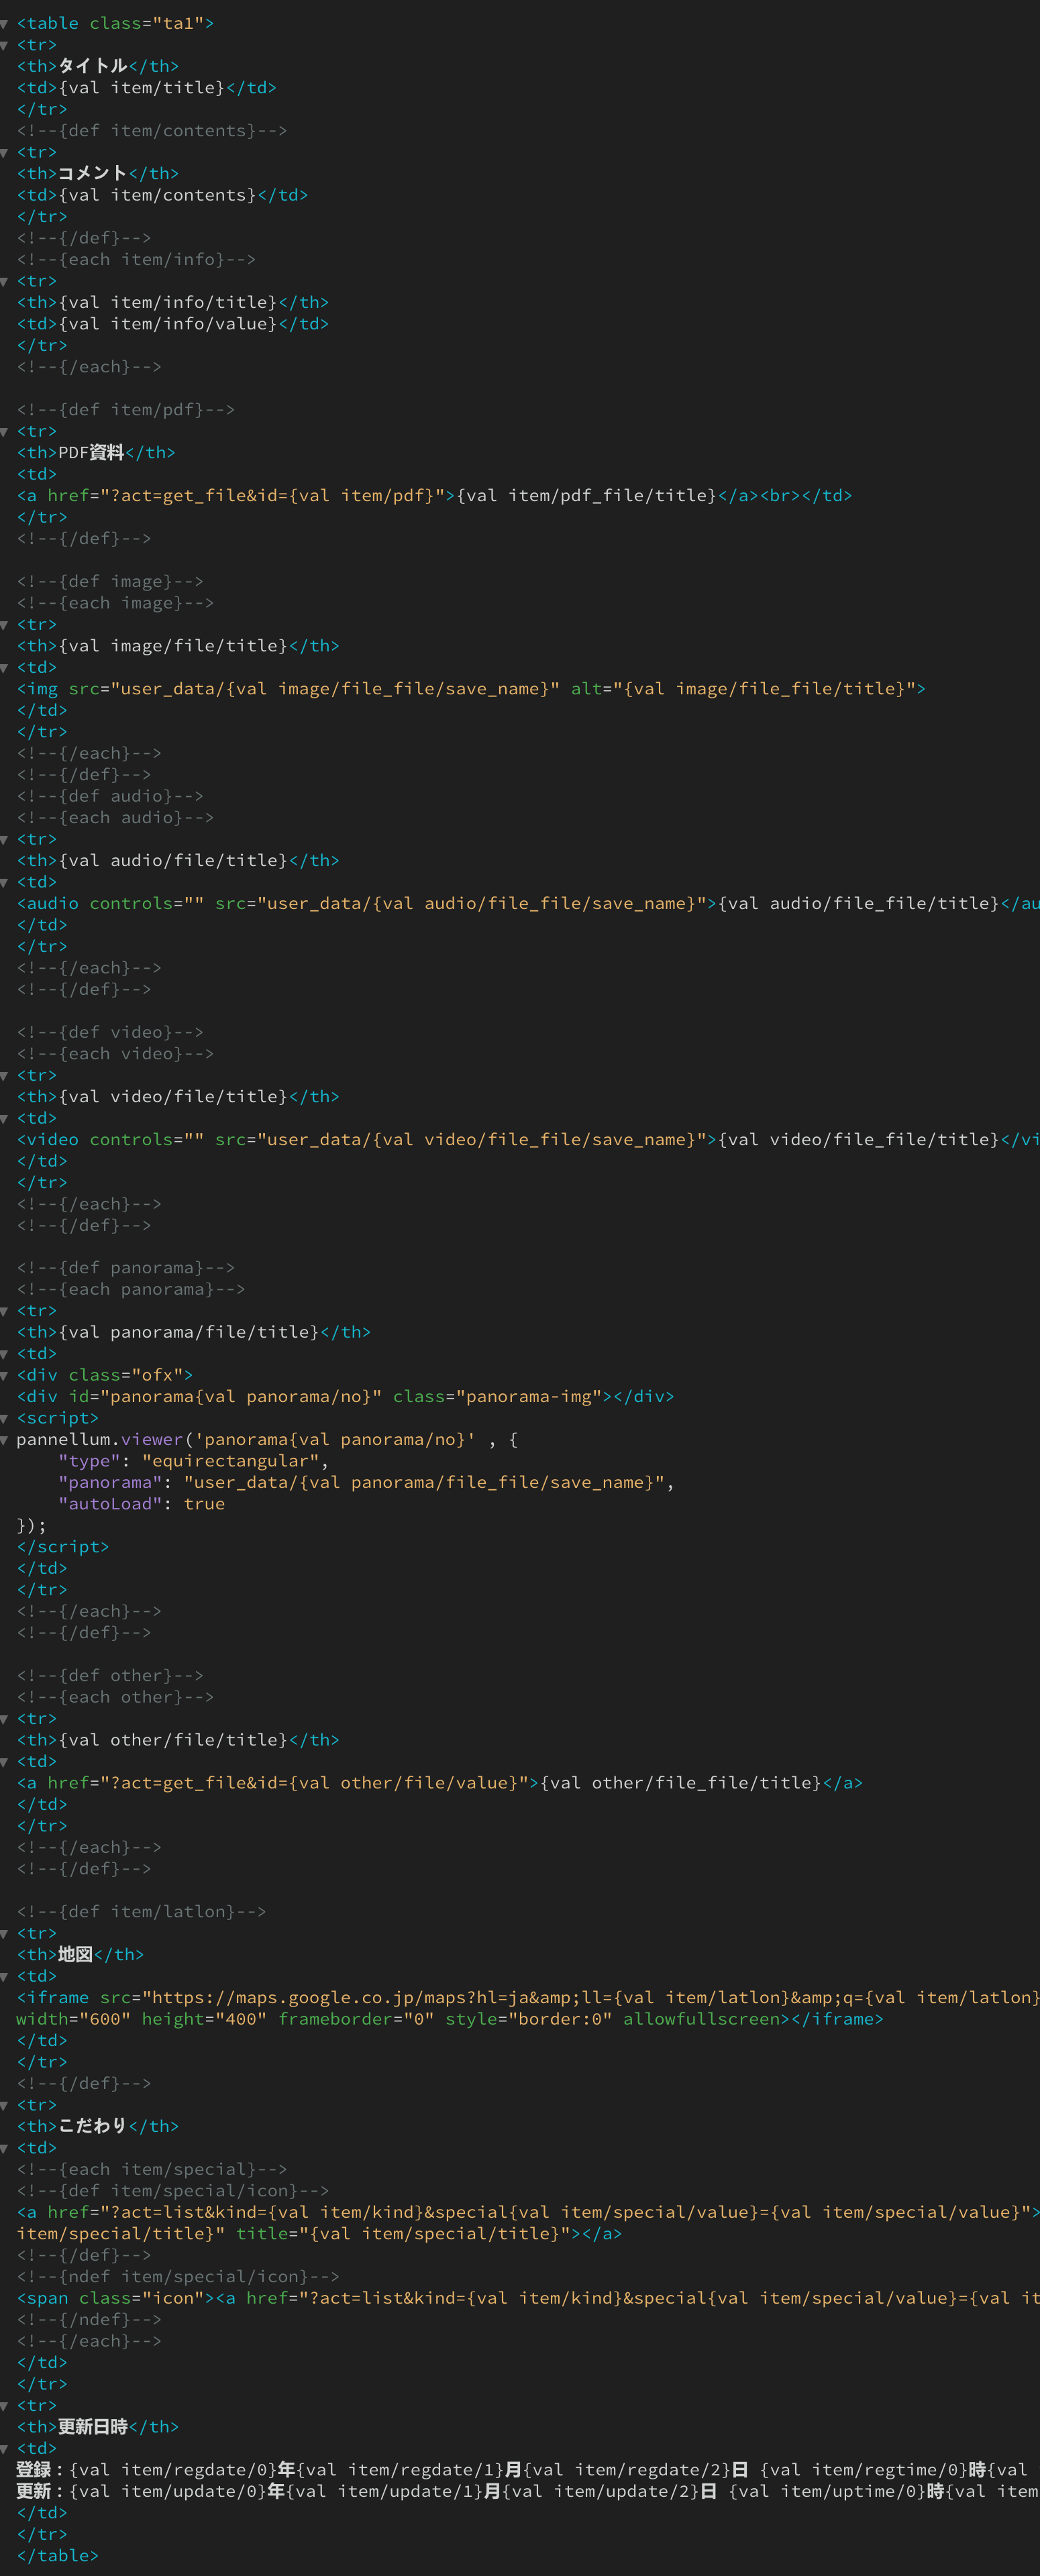The image size is (1040, 2576).
Task: Click the line <th>{val video/file/title}</th>
Action: coord(178,1097)
